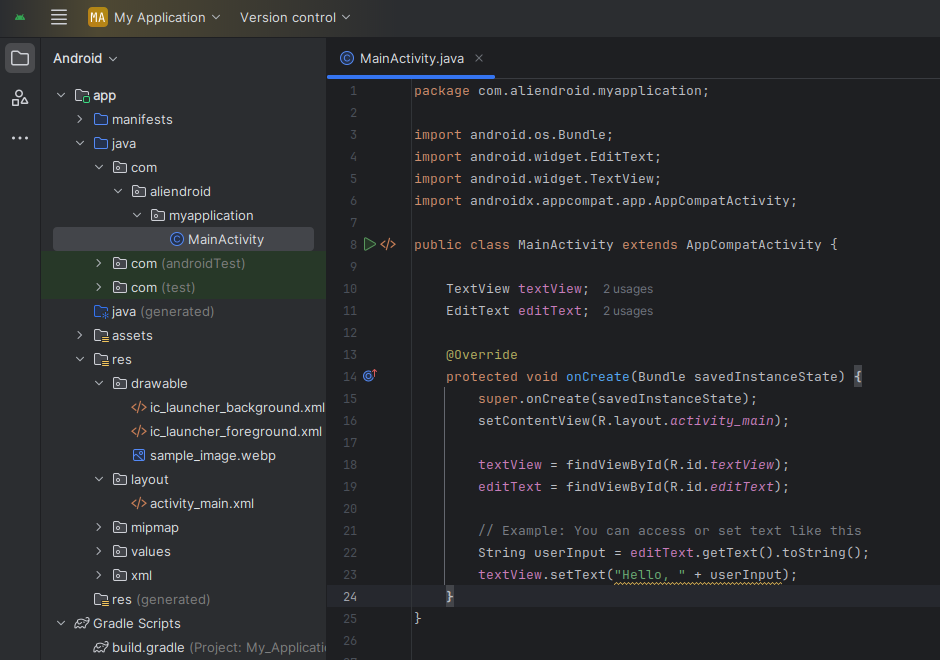The height and width of the screenshot is (660, 940).
Task: Click the onCreate method name on line 14
Action: coord(598,376)
